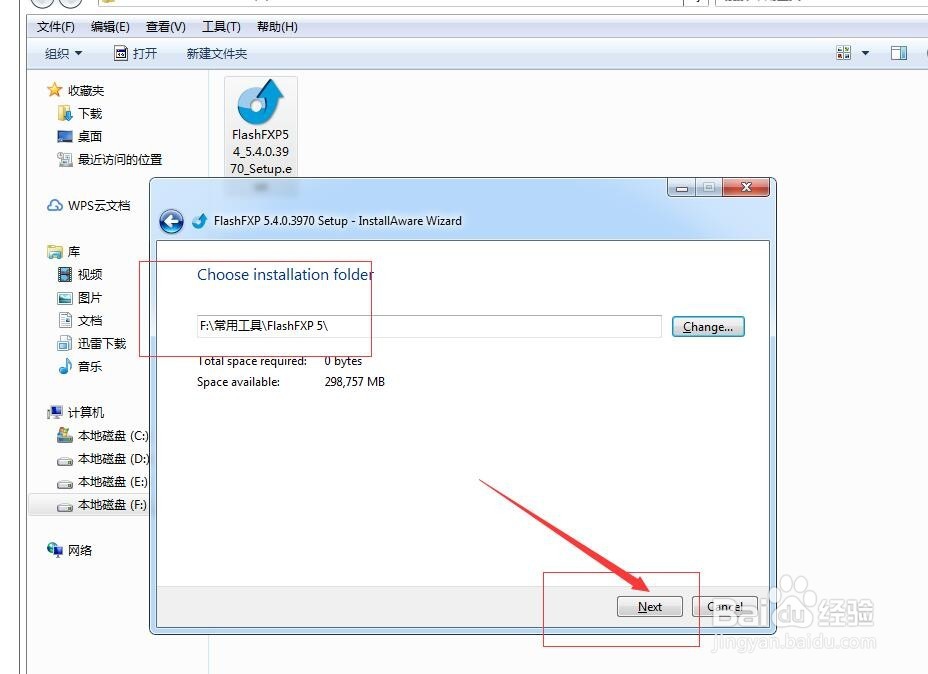Click the installer's blue Back arrow
Image resolution: width=928 pixels, height=674 pixels.
click(171, 222)
